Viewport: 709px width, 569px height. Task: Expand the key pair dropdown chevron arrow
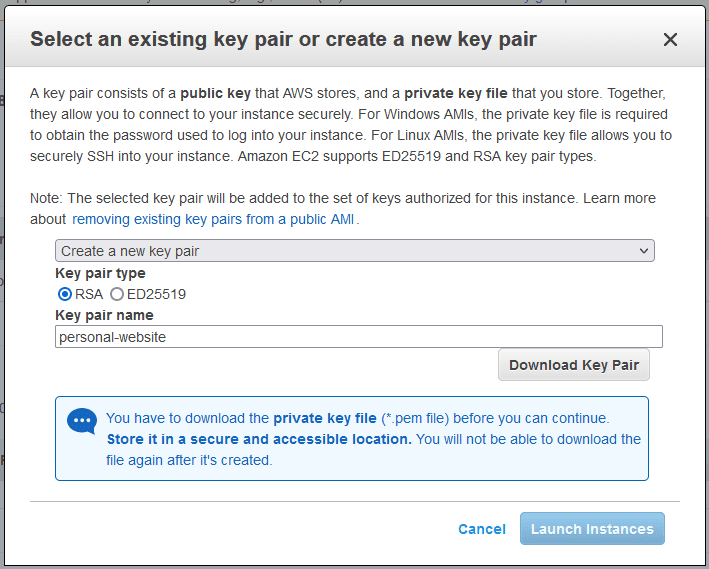click(644, 251)
